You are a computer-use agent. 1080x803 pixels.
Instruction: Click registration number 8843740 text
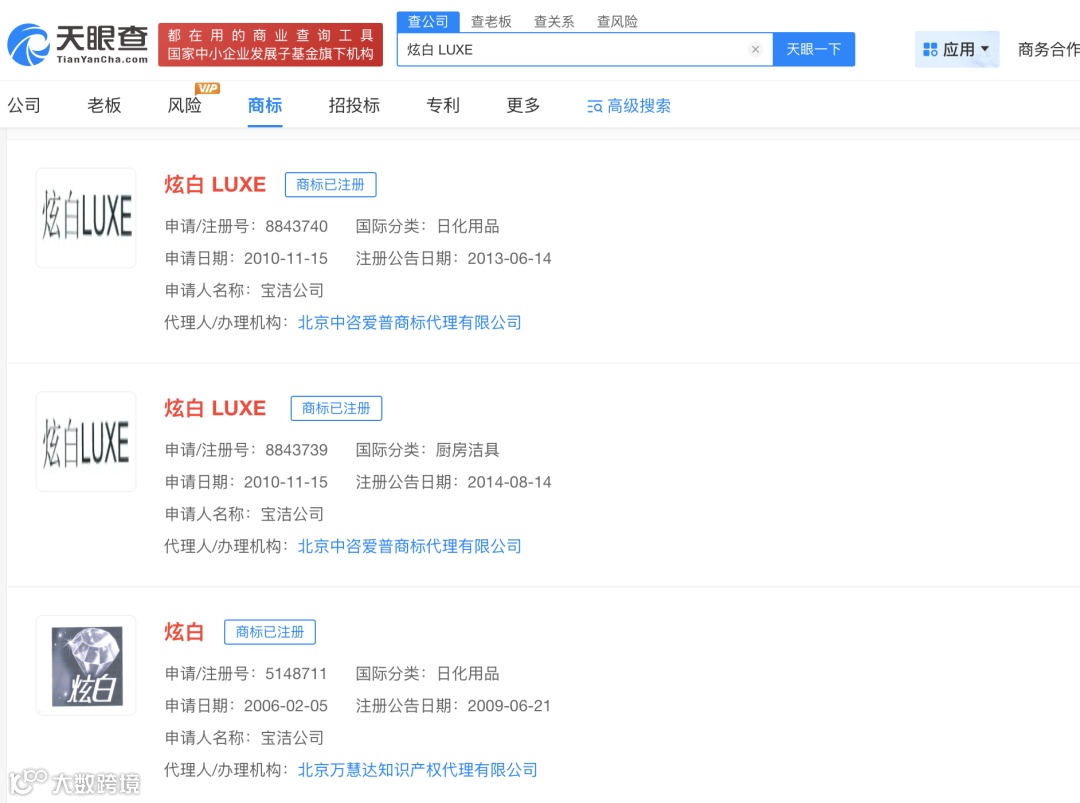[x=296, y=226]
